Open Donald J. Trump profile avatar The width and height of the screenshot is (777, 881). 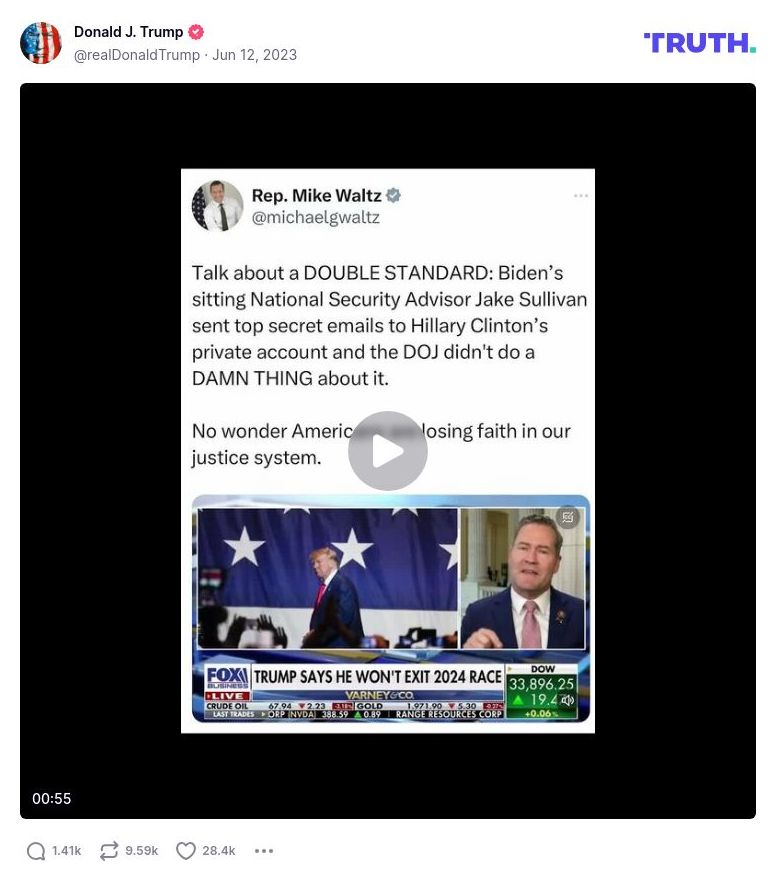point(41,43)
